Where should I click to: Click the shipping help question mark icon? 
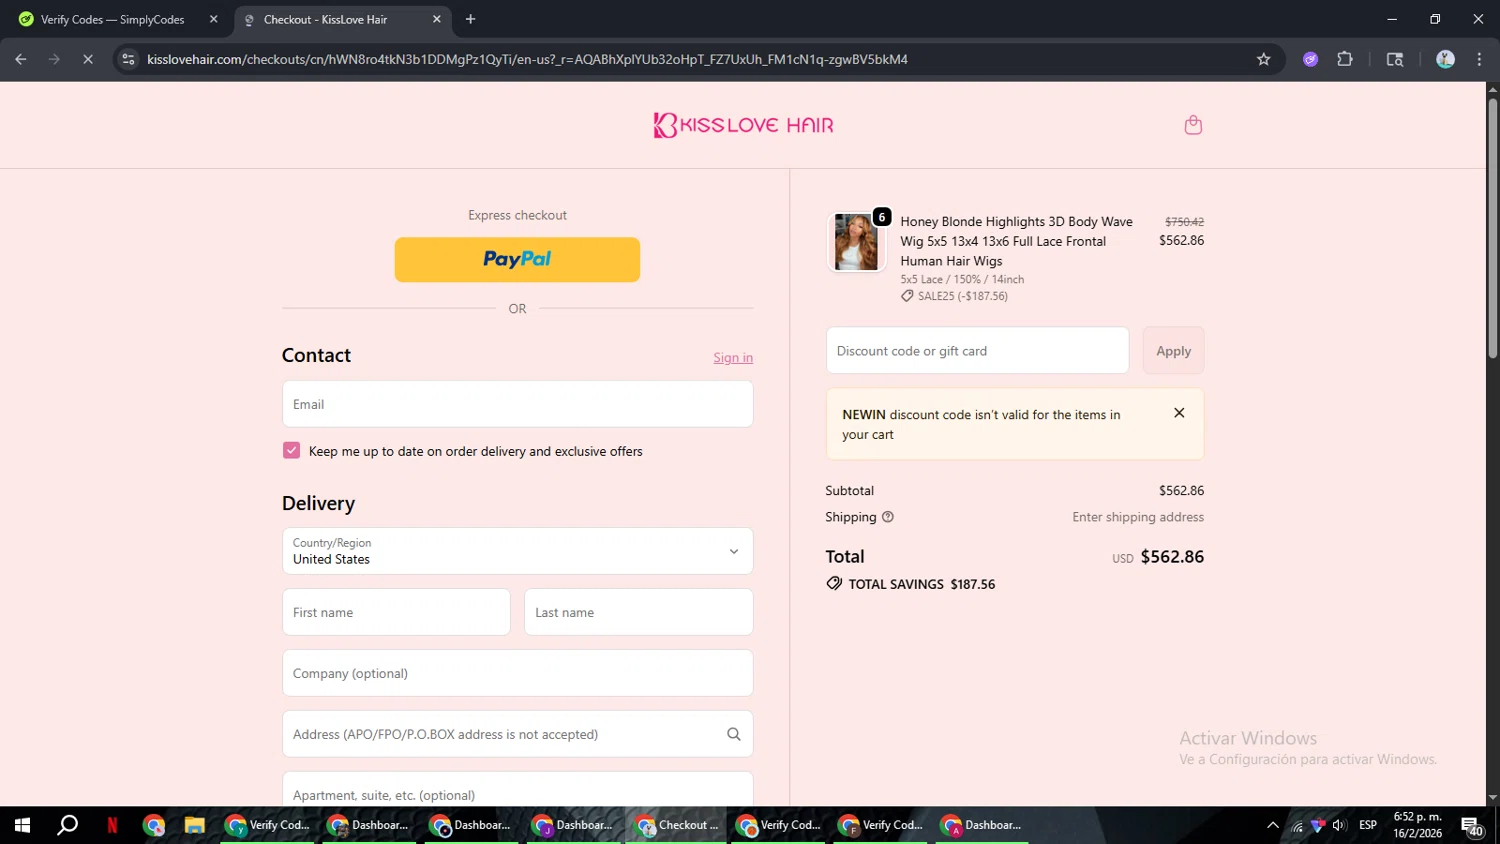click(x=887, y=517)
